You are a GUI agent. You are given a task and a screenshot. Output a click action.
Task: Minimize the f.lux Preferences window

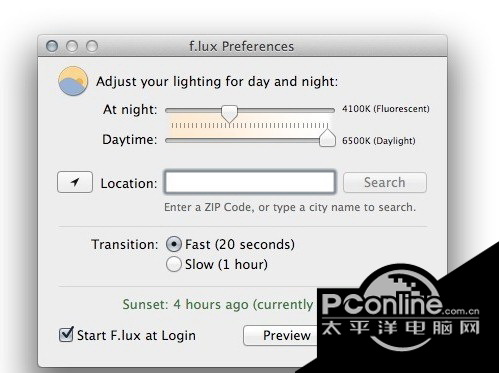72,46
